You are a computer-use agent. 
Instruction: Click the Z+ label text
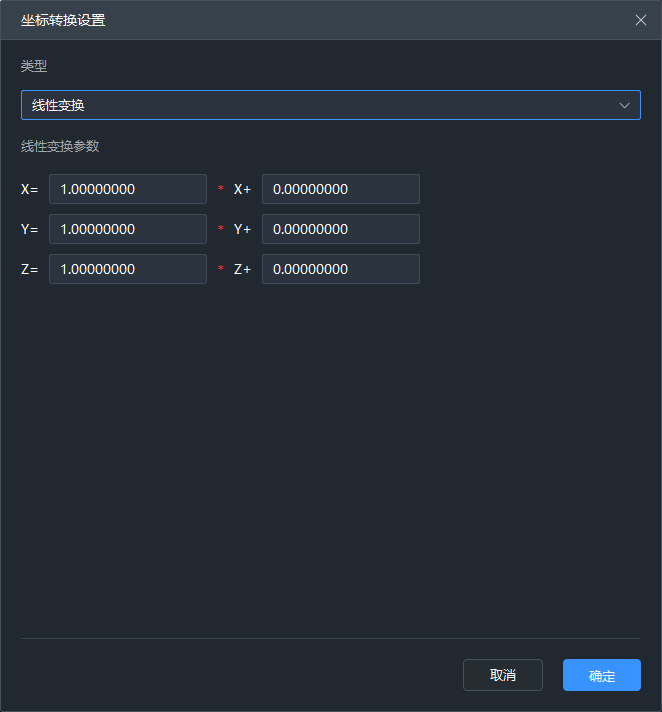point(242,269)
